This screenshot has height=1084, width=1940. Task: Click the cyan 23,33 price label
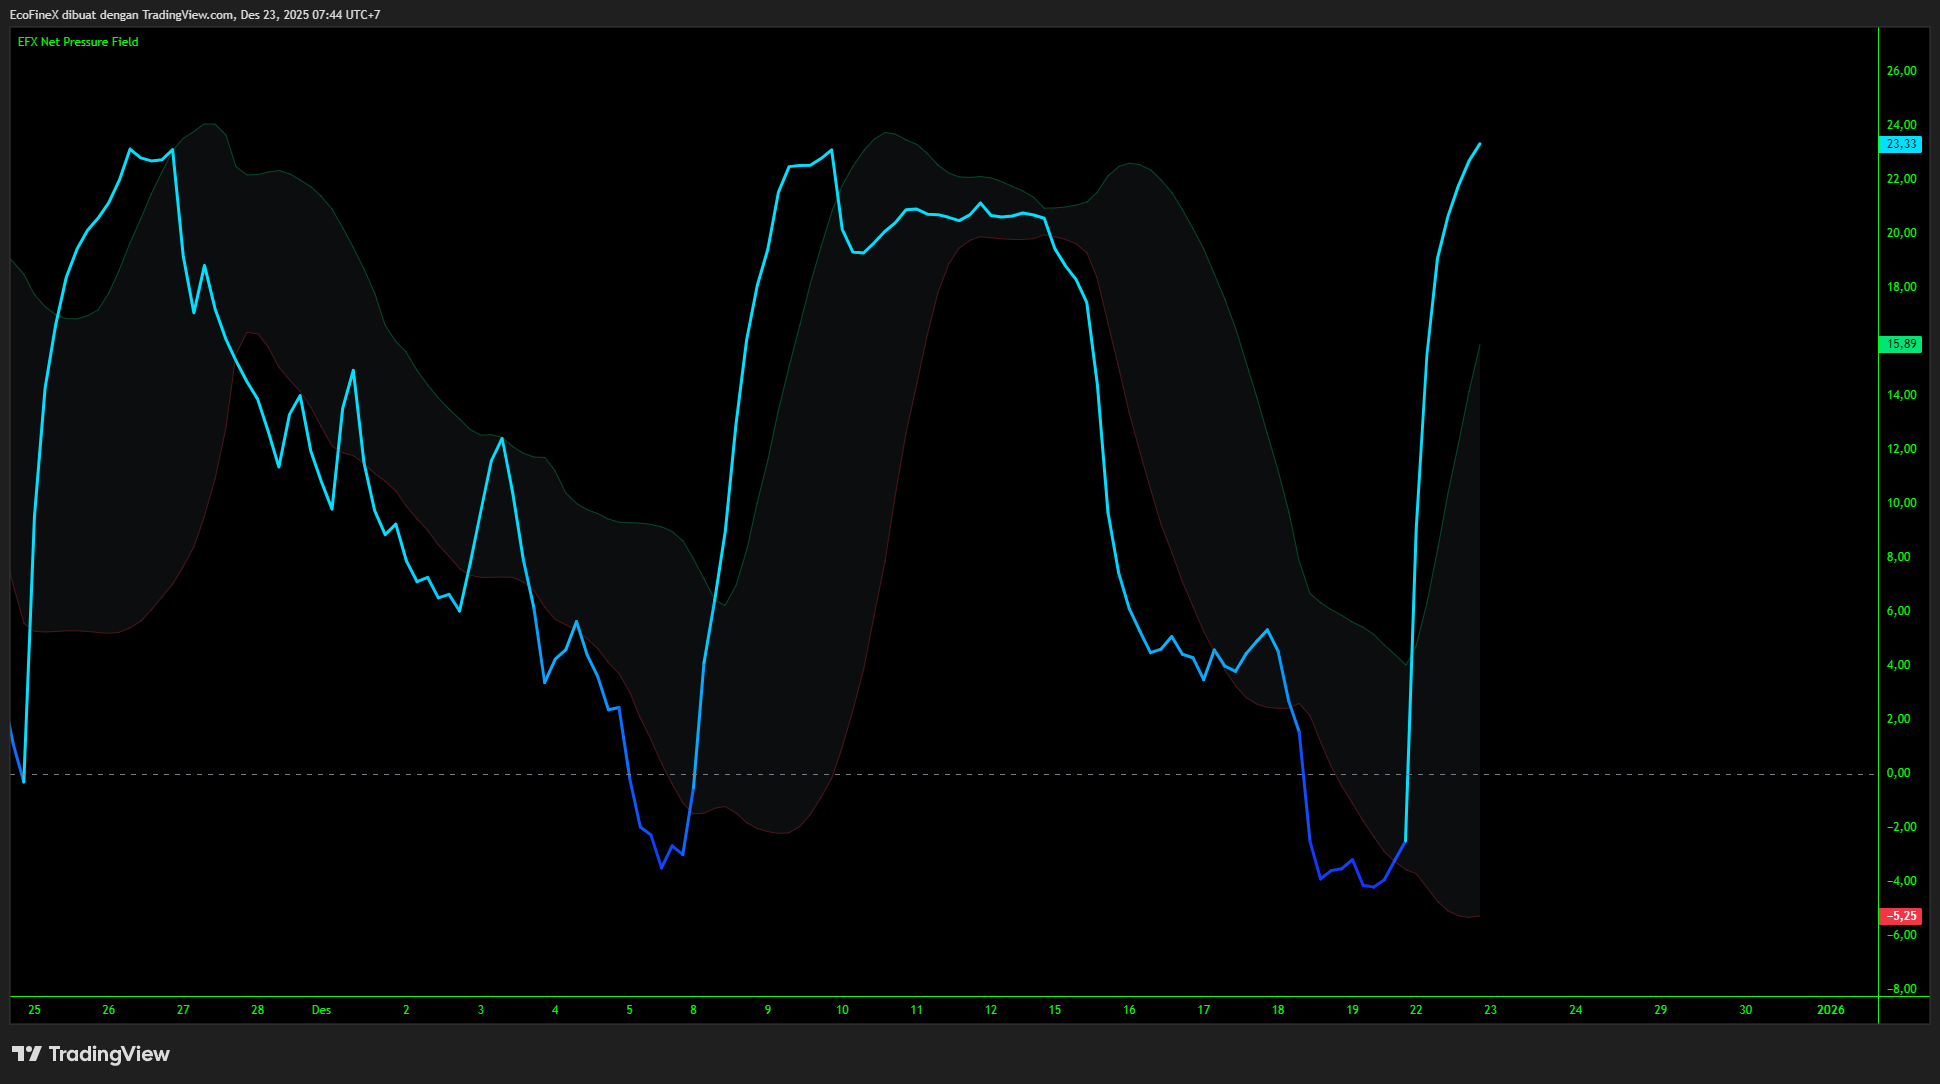pos(1900,144)
